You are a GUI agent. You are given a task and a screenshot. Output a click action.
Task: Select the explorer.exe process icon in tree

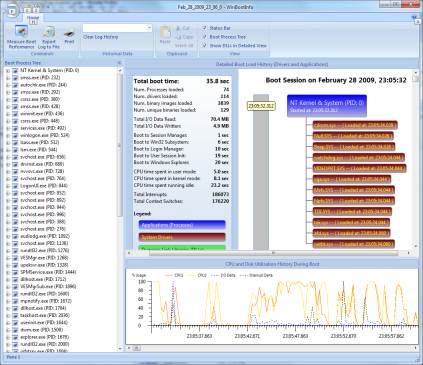coord(15,337)
